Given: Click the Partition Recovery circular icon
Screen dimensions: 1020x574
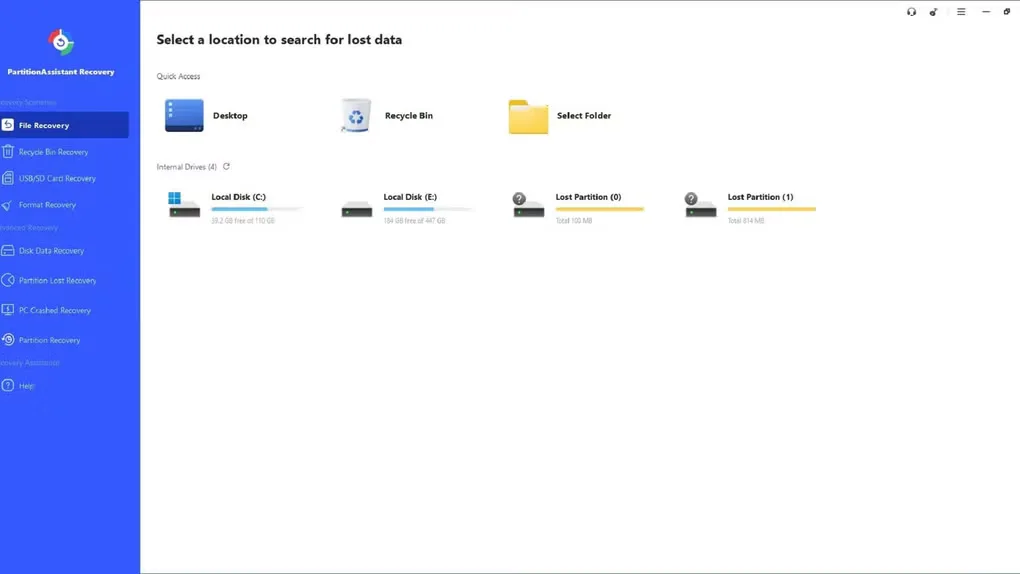Looking at the screenshot, I should 8,340.
